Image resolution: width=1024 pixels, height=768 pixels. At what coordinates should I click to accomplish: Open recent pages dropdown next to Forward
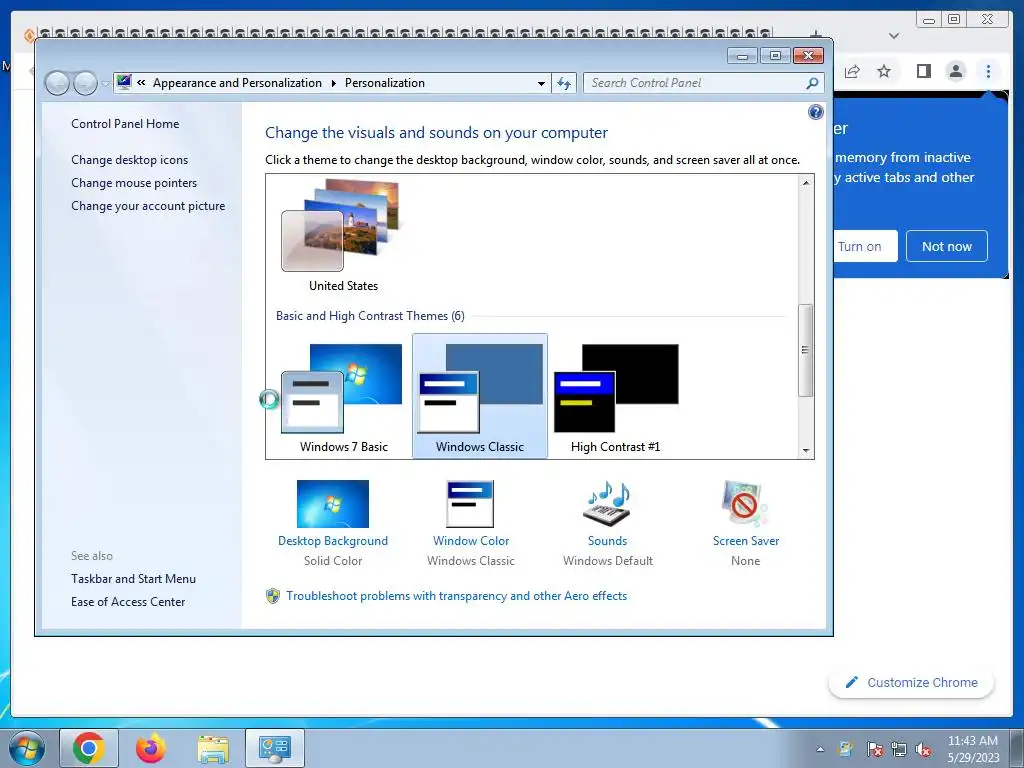(105, 84)
